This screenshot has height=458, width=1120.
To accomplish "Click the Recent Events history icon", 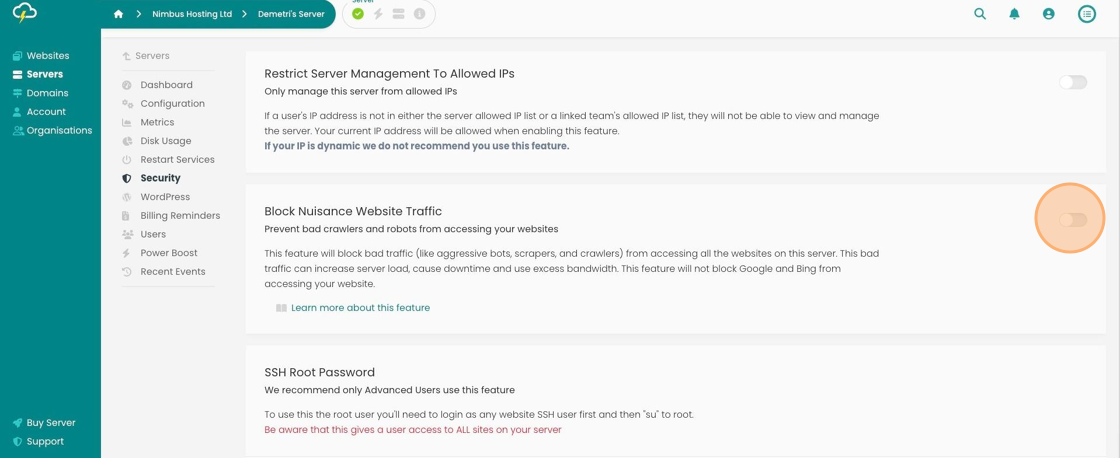I will coord(127,272).
